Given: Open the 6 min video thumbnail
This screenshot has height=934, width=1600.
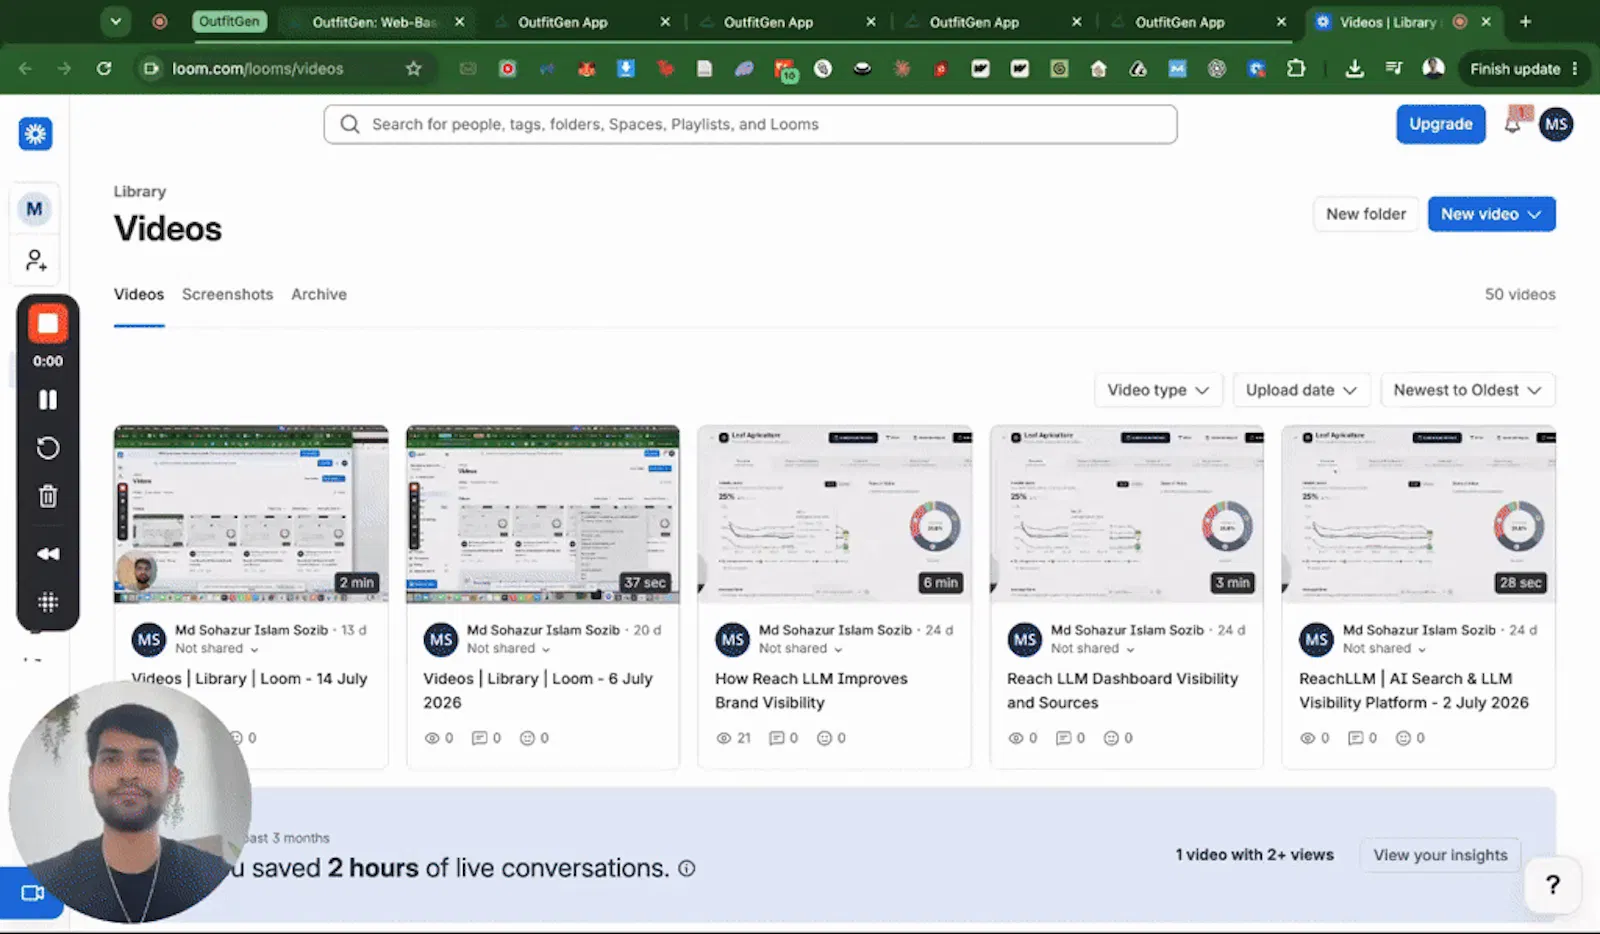Looking at the screenshot, I should coord(835,514).
